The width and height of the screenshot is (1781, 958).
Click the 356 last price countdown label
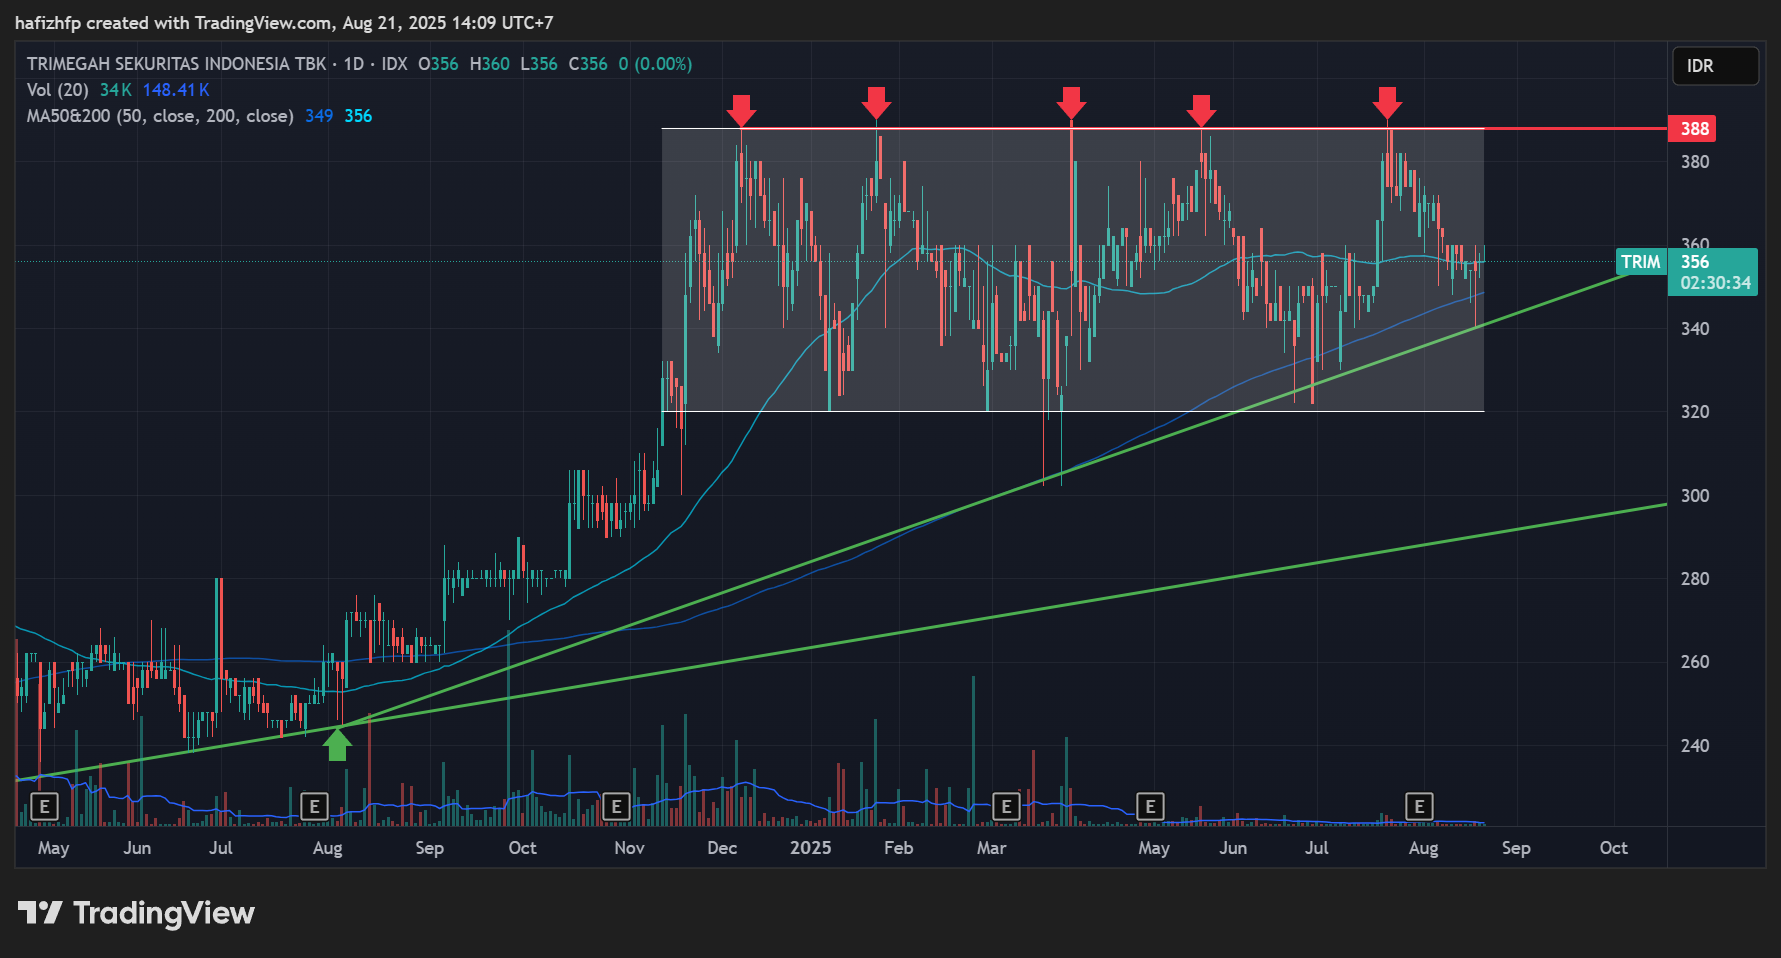click(x=1713, y=272)
